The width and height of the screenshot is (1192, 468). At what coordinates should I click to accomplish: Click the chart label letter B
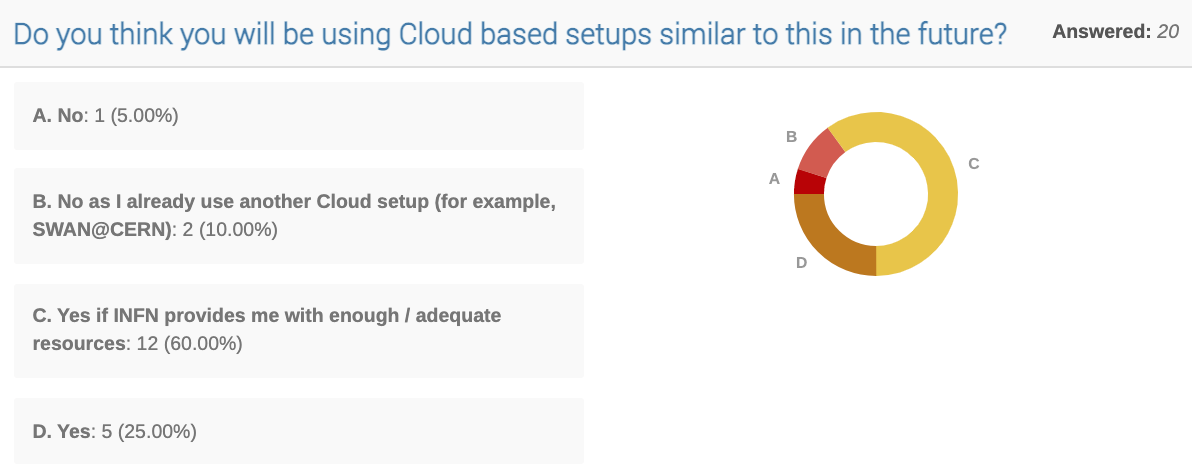point(791,137)
